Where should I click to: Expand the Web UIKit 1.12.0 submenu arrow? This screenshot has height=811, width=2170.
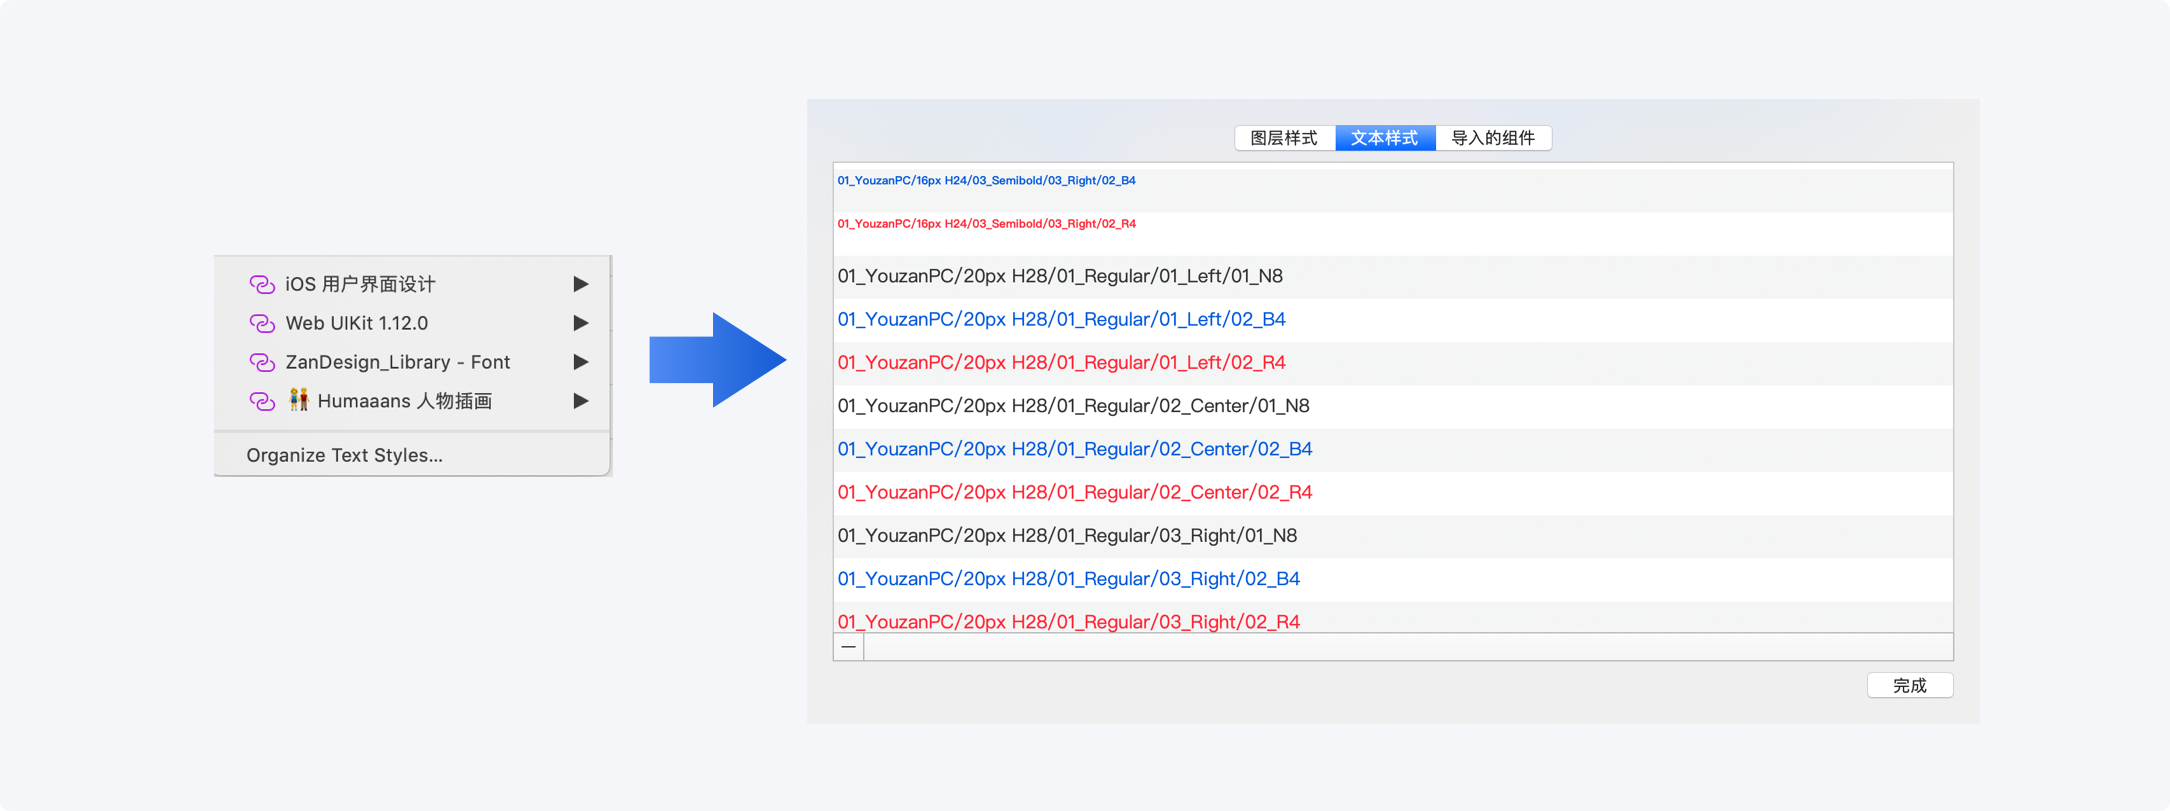click(580, 323)
